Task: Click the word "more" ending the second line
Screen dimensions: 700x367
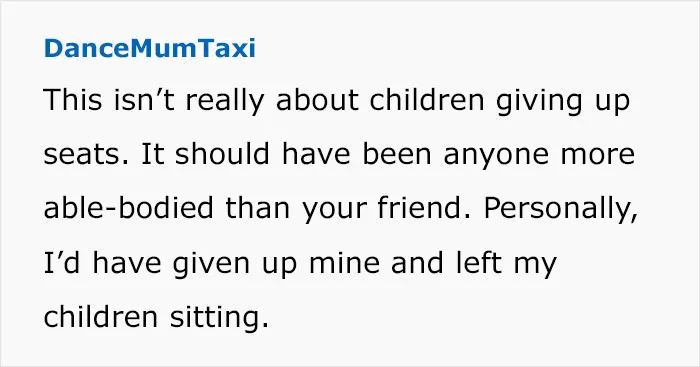Action: click(598, 155)
